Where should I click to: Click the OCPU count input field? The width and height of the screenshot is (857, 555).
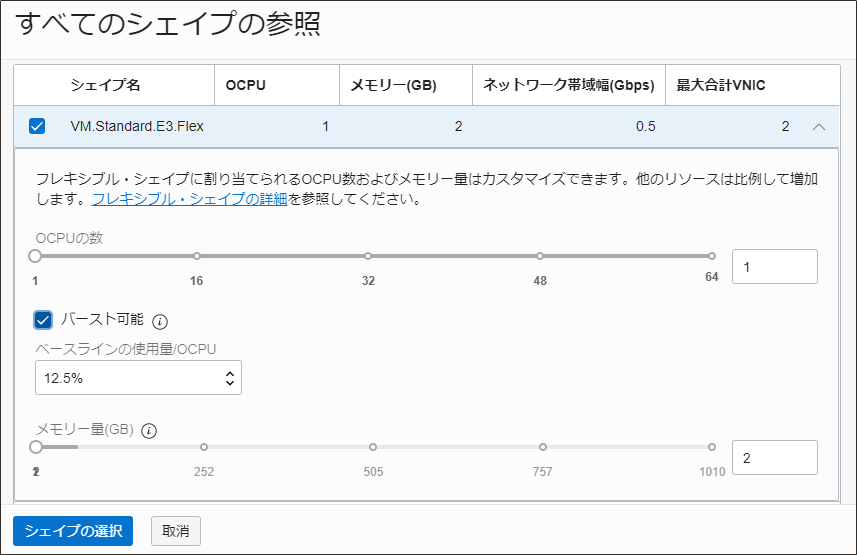click(x=774, y=267)
